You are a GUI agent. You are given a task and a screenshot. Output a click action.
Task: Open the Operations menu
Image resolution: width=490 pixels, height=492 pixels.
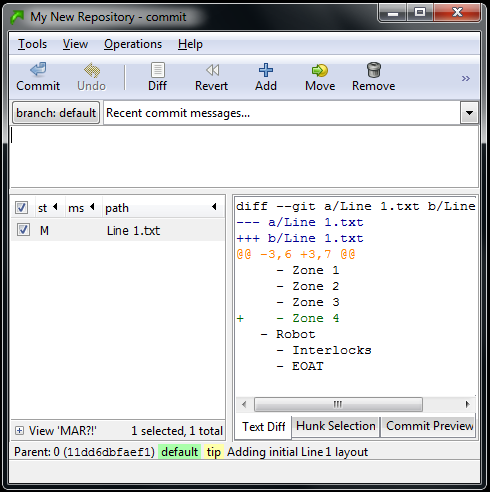pyautogui.click(x=133, y=44)
